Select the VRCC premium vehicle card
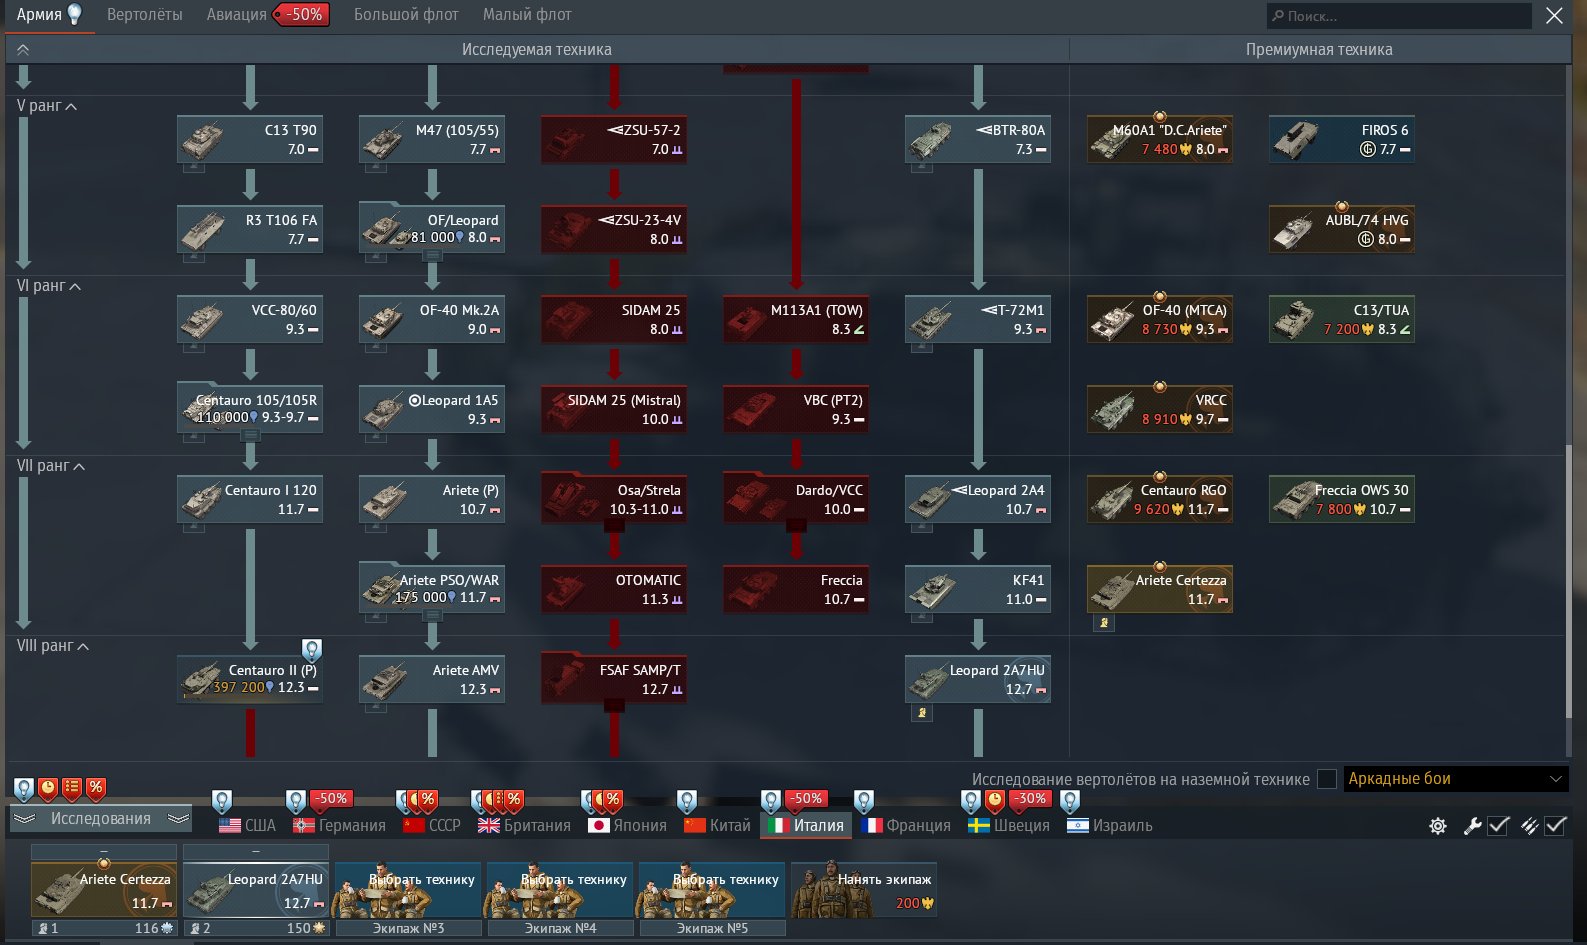1587x945 pixels. point(1160,410)
